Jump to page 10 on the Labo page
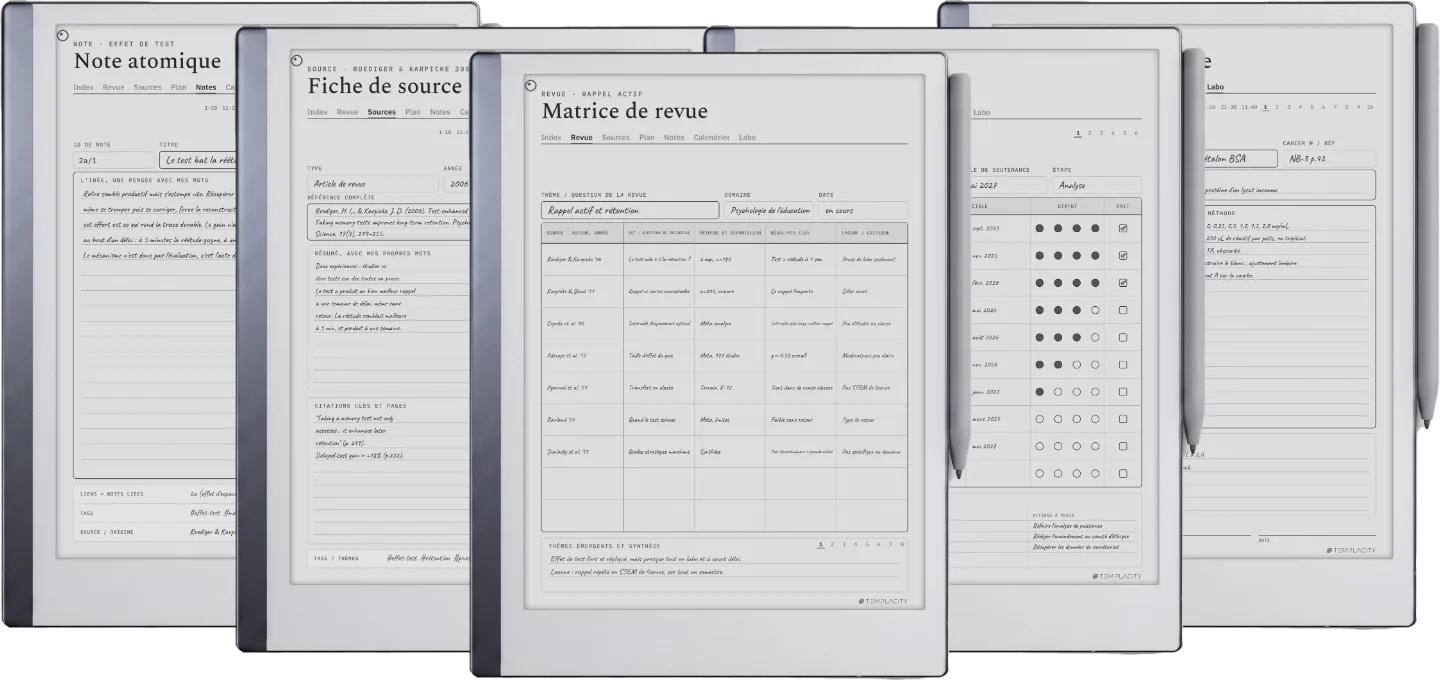1440x681 pixels. pos(1370,106)
